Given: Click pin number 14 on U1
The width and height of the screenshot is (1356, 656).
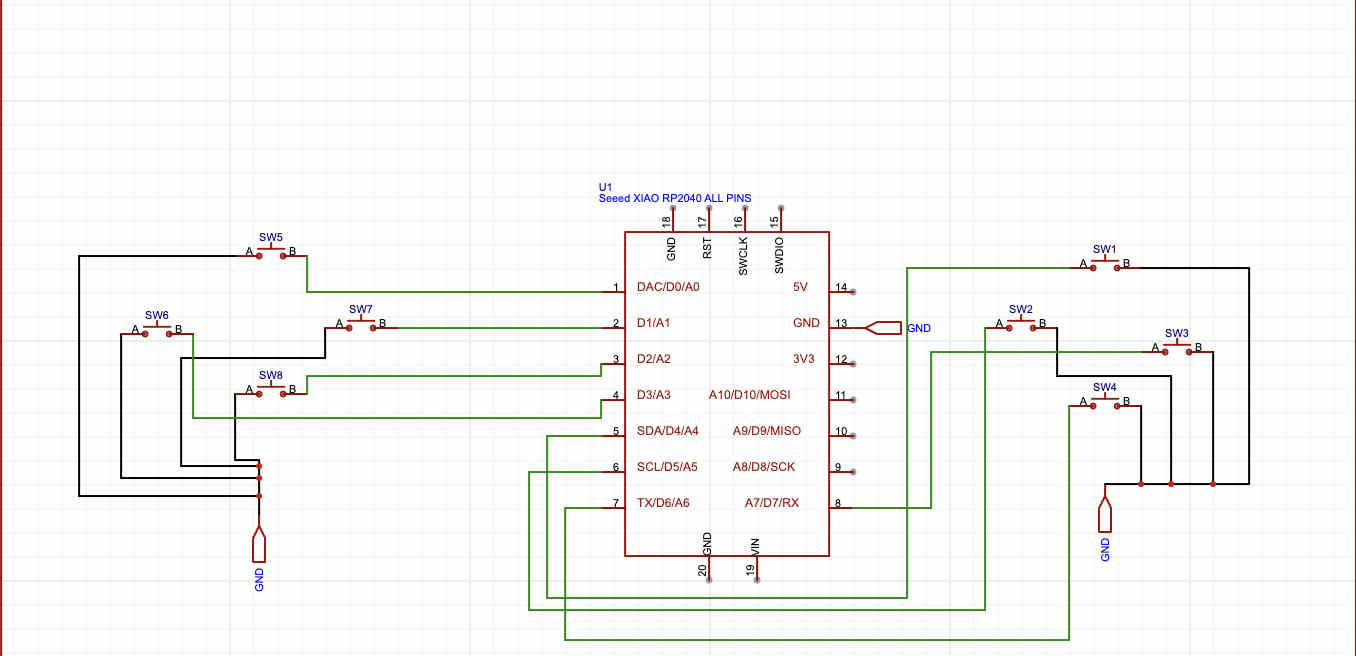Looking at the screenshot, I should pos(841,288).
